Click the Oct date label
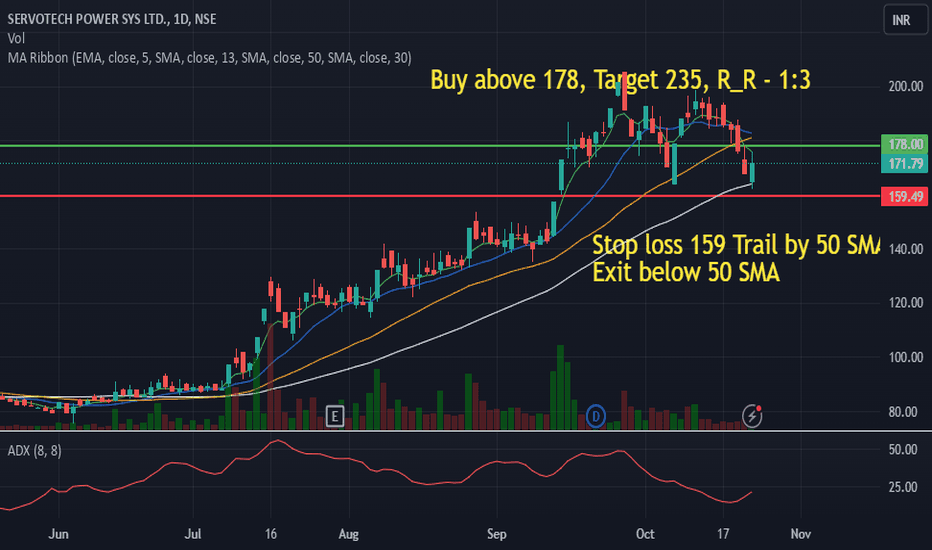This screenshot has height=550, width=932. pyautogui.click(x=645, y=534)
